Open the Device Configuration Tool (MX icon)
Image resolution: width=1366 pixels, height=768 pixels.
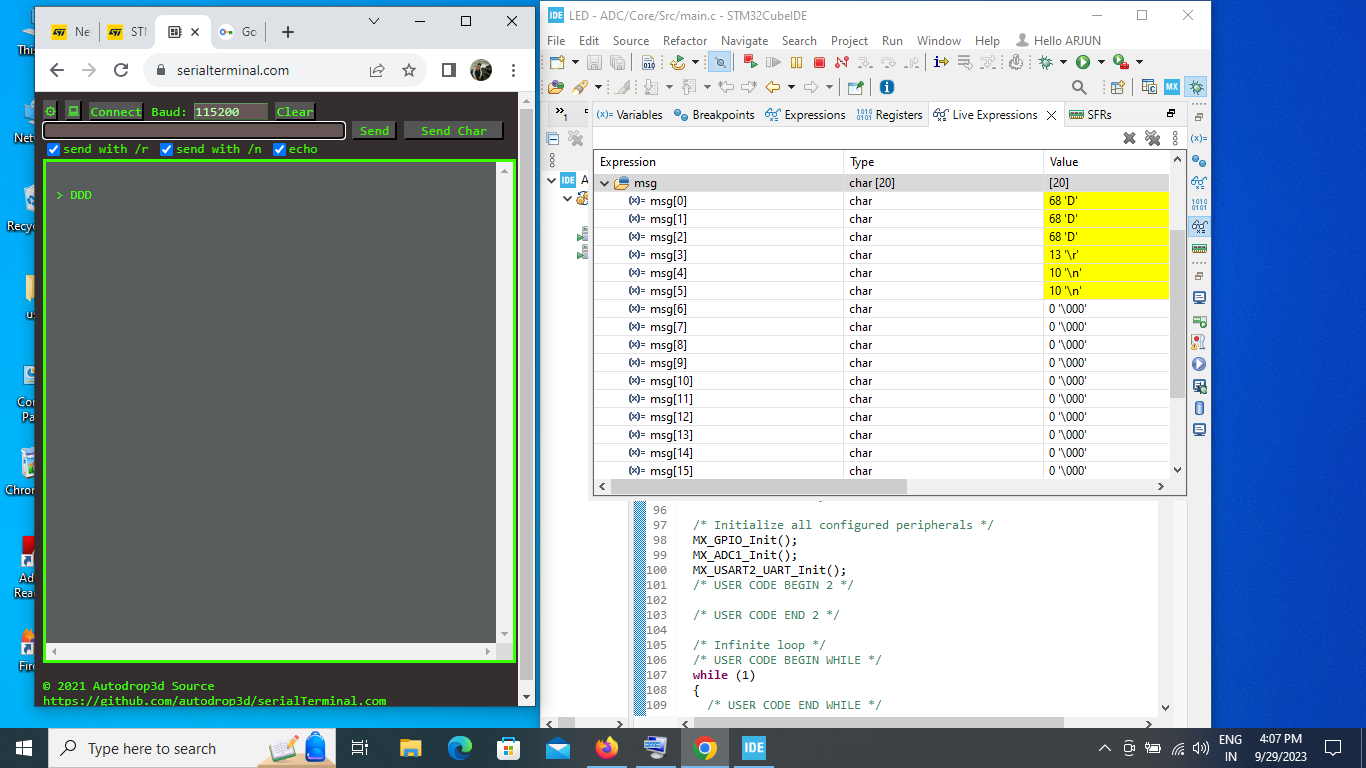1171,86
